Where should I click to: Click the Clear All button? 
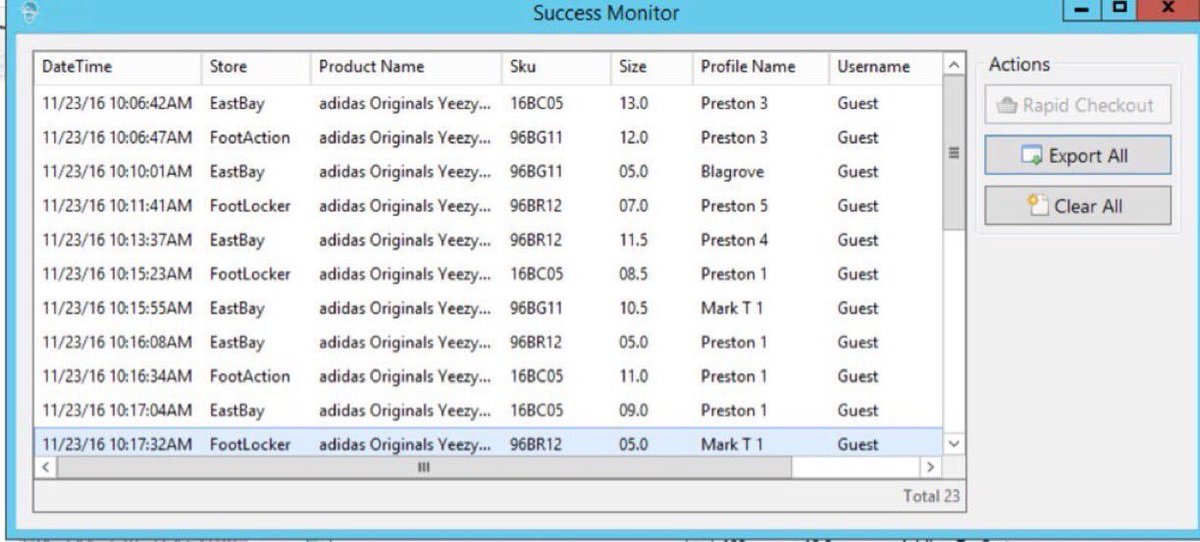click(x=1077, y=206)
